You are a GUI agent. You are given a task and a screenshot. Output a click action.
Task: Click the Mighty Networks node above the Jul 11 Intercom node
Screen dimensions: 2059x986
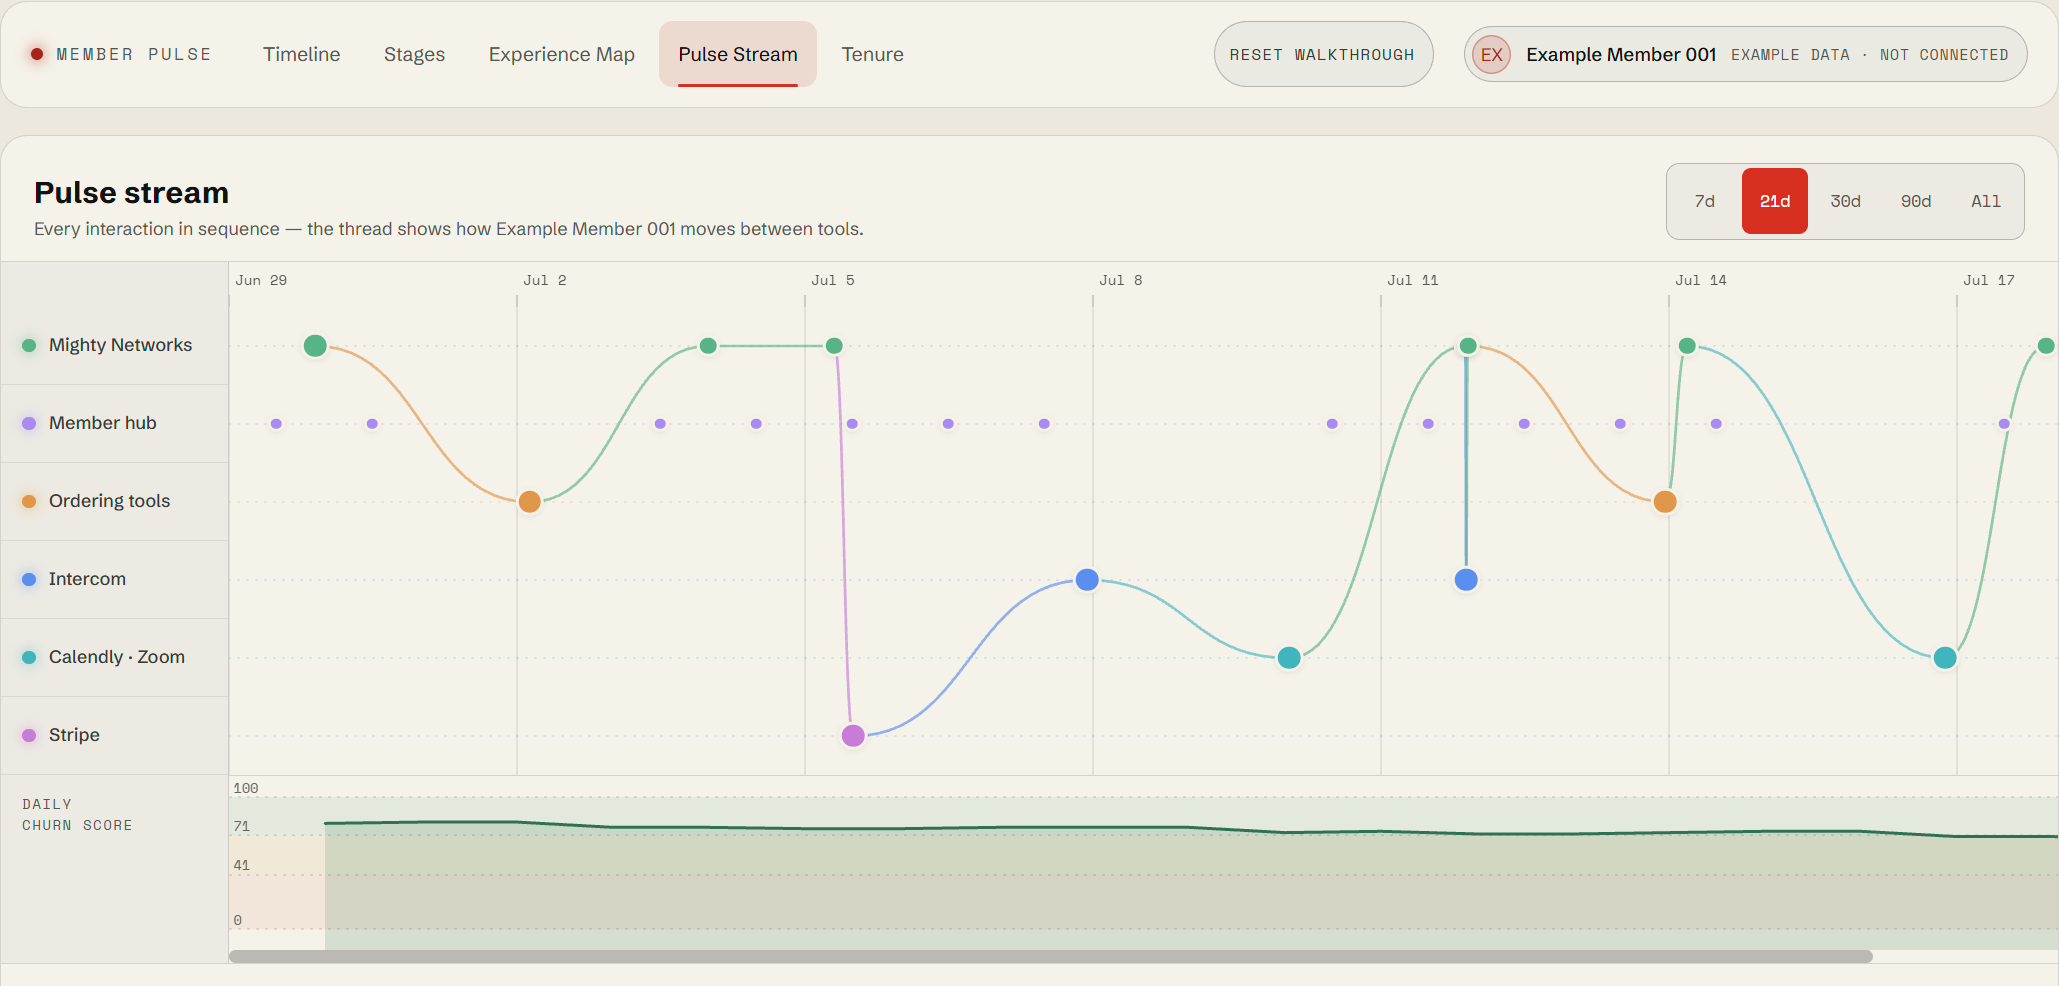pos(1468,346)
